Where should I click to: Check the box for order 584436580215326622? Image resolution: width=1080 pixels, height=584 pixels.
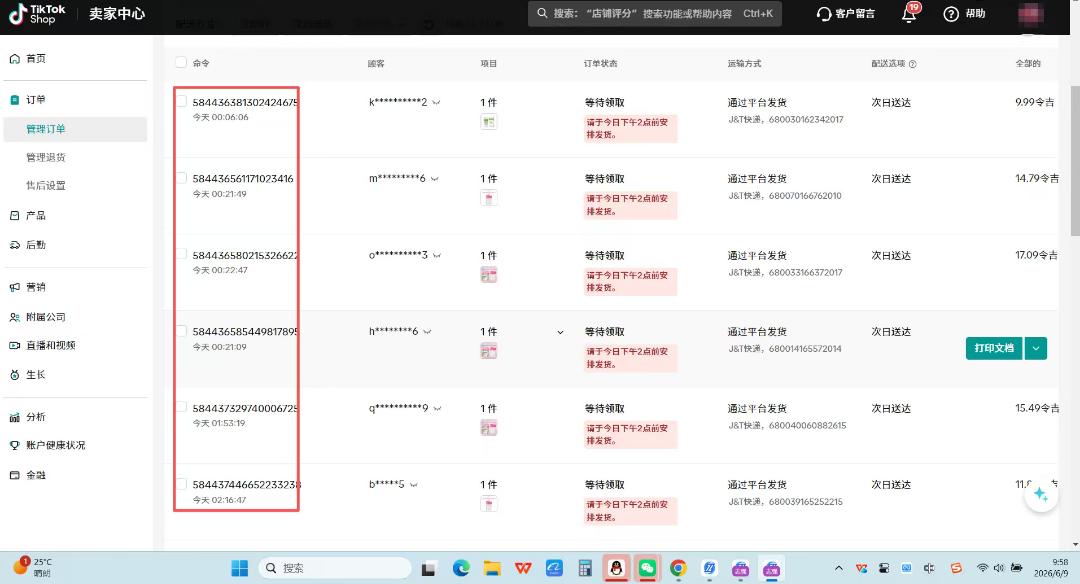(x=181, y=255)
